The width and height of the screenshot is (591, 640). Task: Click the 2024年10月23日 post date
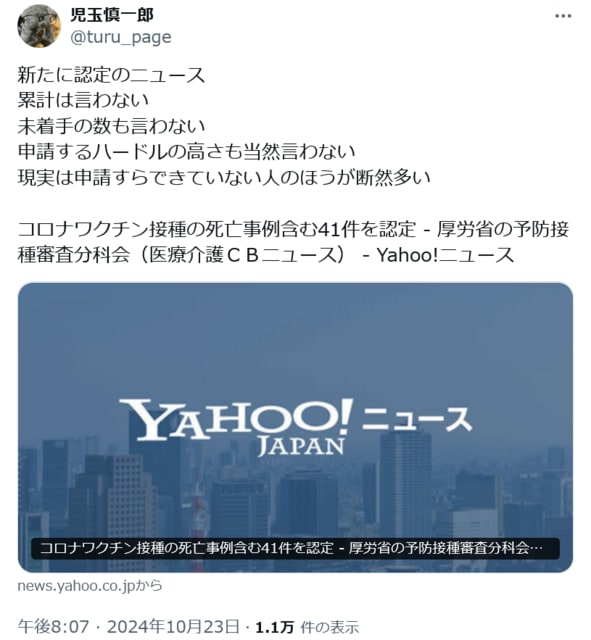pos(173,626)
